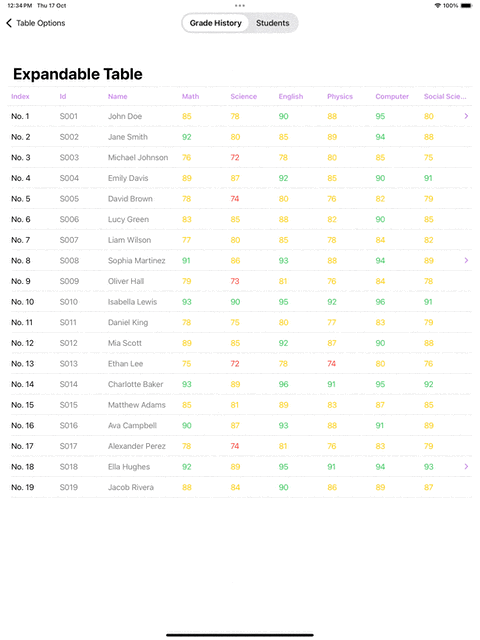Expand the Ella Hughes row chevron
The image size is (480, 640).
tap(466, 467)
